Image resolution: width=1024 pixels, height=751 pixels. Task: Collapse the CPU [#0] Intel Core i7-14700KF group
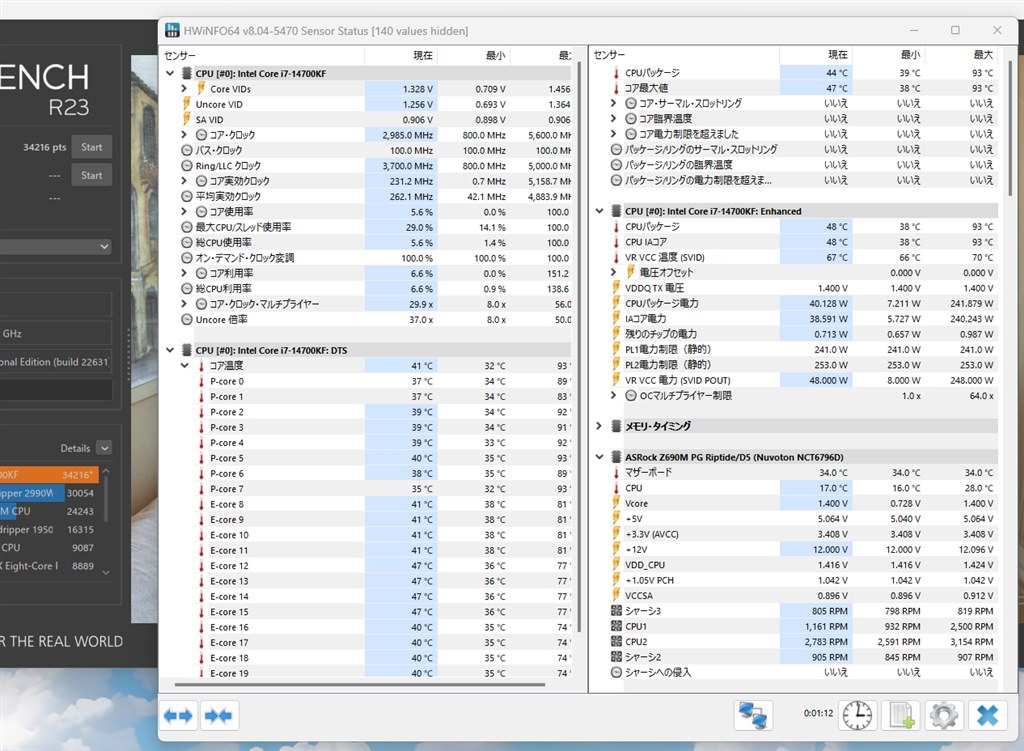tap(170, 74)
